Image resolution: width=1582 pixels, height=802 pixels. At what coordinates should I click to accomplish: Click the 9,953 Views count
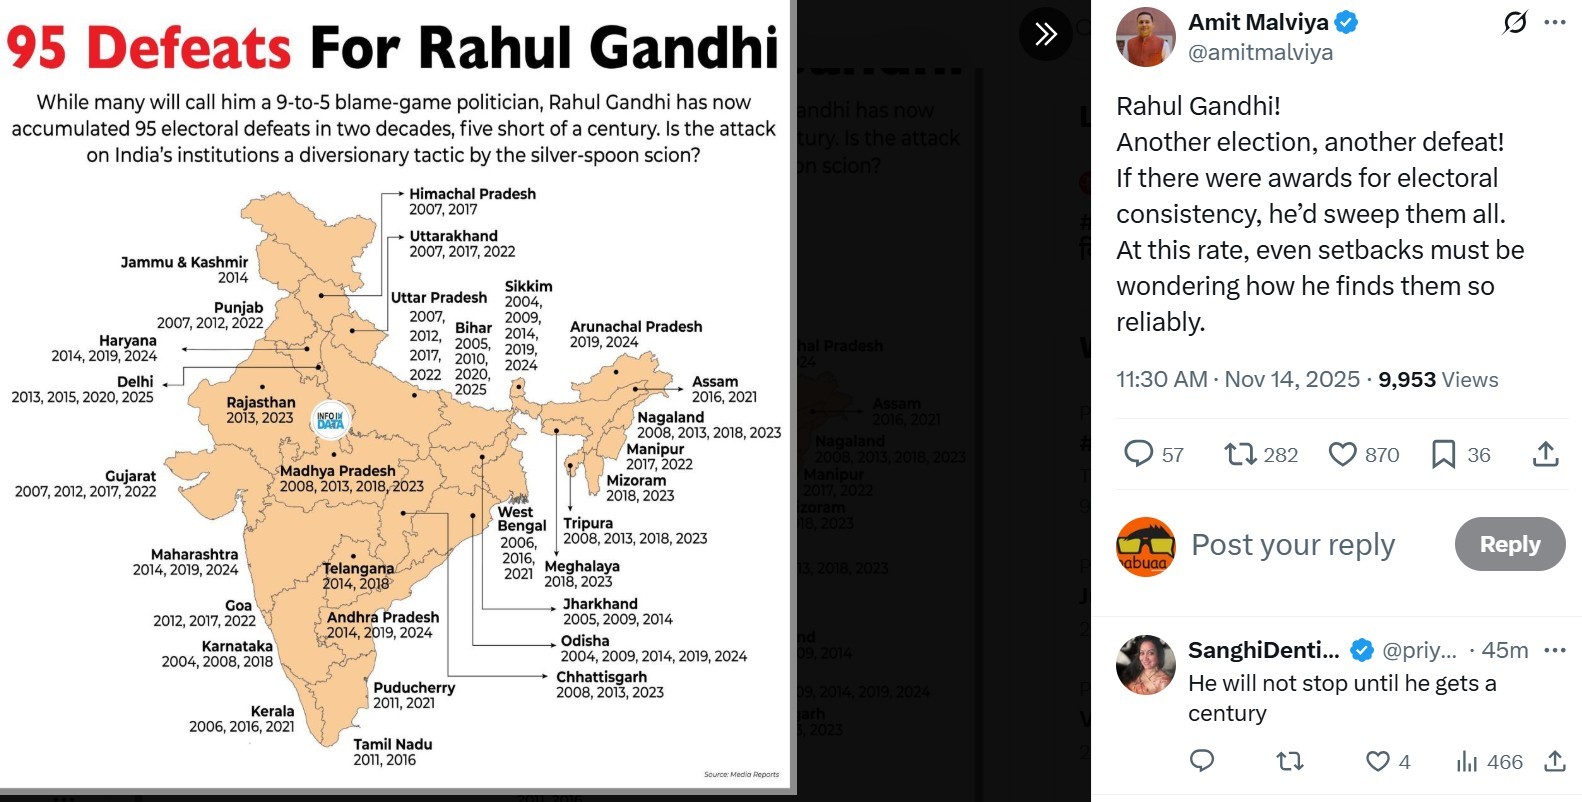(x=1438, y=380)
